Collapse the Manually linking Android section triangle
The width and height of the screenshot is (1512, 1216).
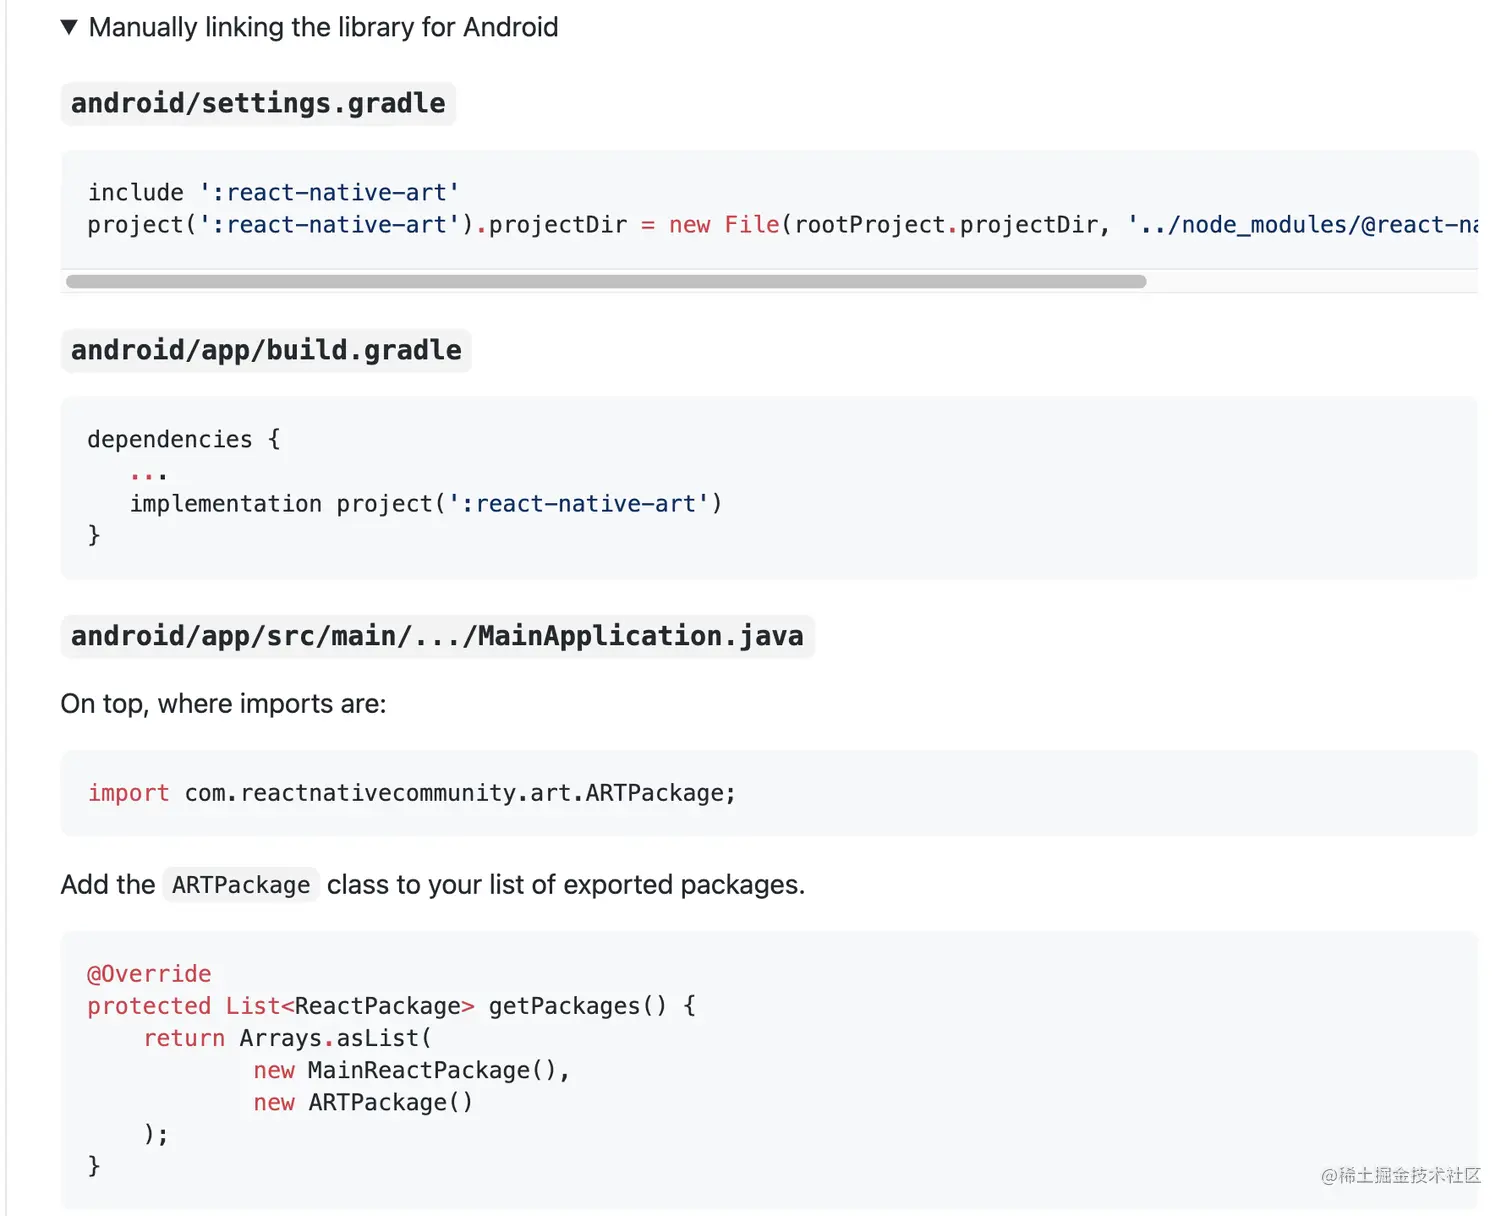click(x=69, y=27)
